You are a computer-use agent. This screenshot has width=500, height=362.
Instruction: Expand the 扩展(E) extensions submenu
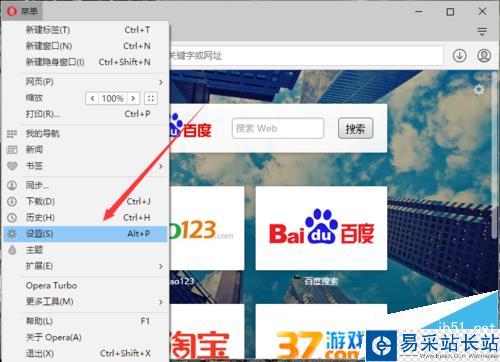click(85, 266)
